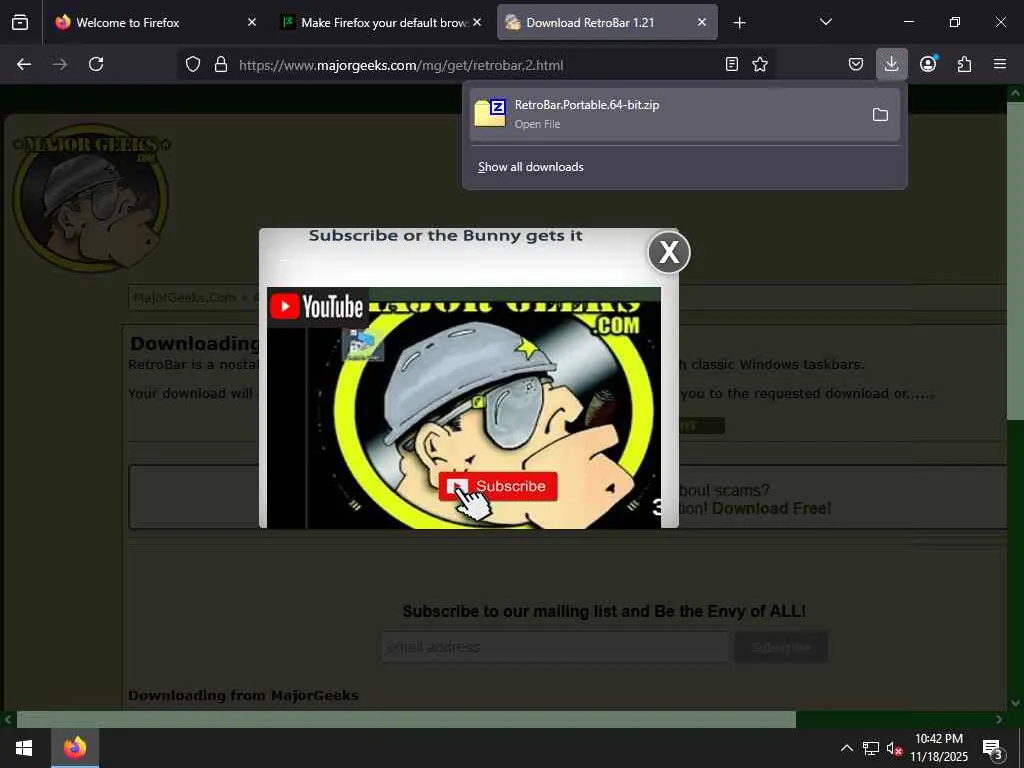Image resolution: width=1024 pixels, height=768 pixels.
Task: Close the Download RetroBar tab
Action: [x=701, y=22]
